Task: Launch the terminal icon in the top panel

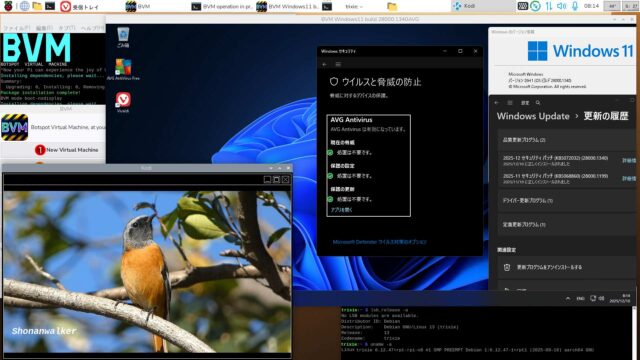Action: point(50,6)
